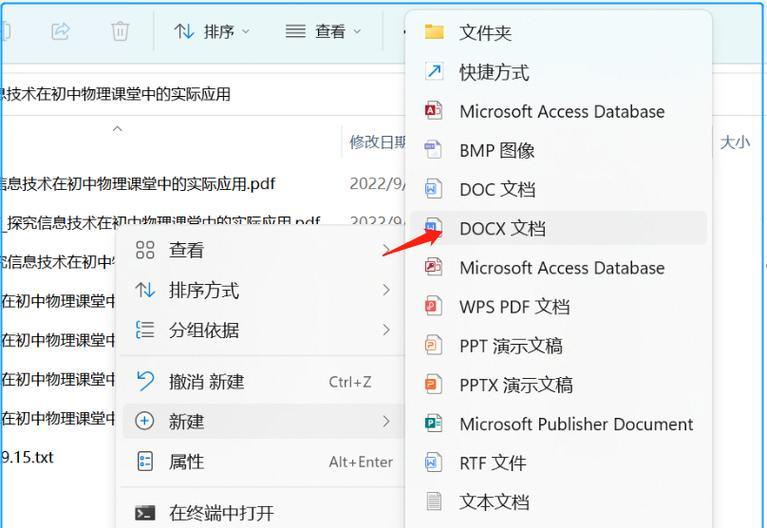This screenshot has width=767, height=528.
Task: Click the view lines icon in toolbar
Action: (x=295, y=31)
